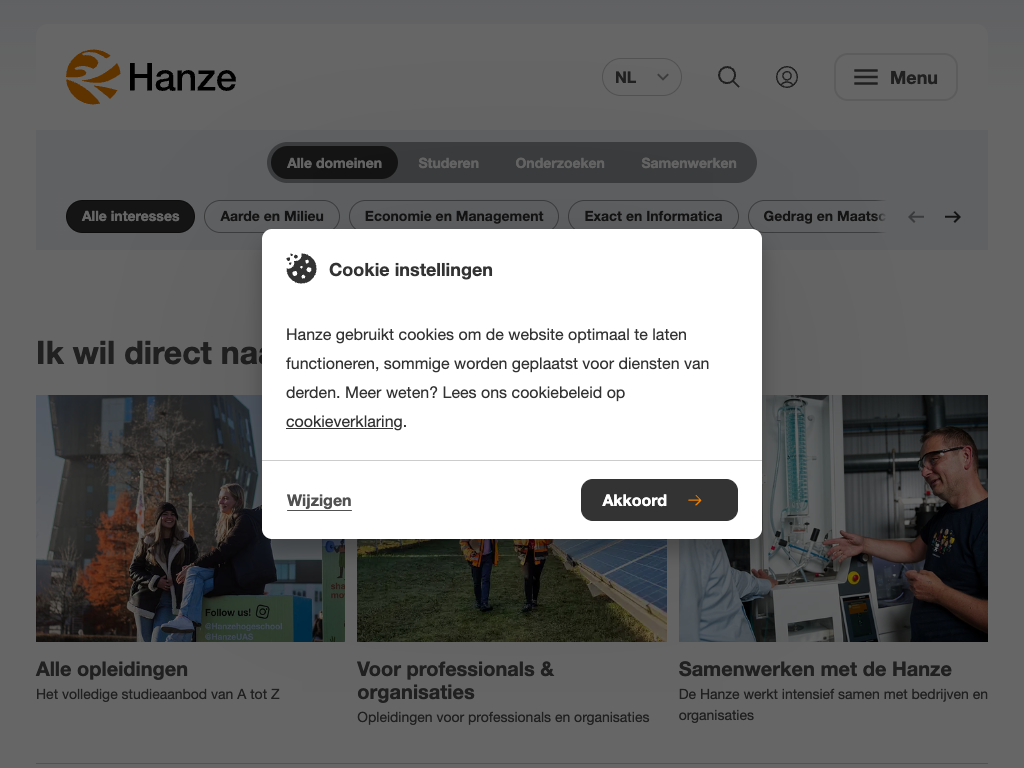Open the hamburger Menu button

click(x=896, y=77)
